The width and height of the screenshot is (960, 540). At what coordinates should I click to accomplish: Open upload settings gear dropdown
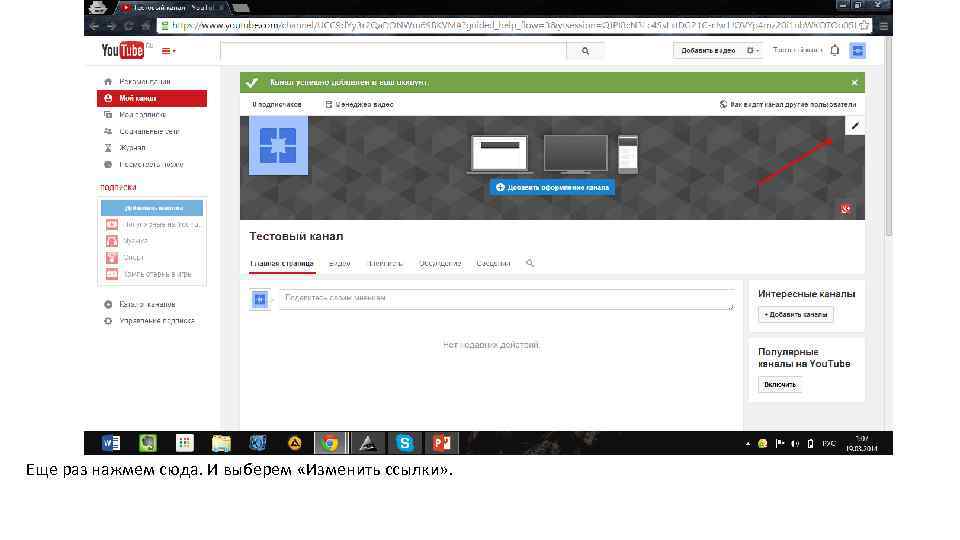point(752,51)
